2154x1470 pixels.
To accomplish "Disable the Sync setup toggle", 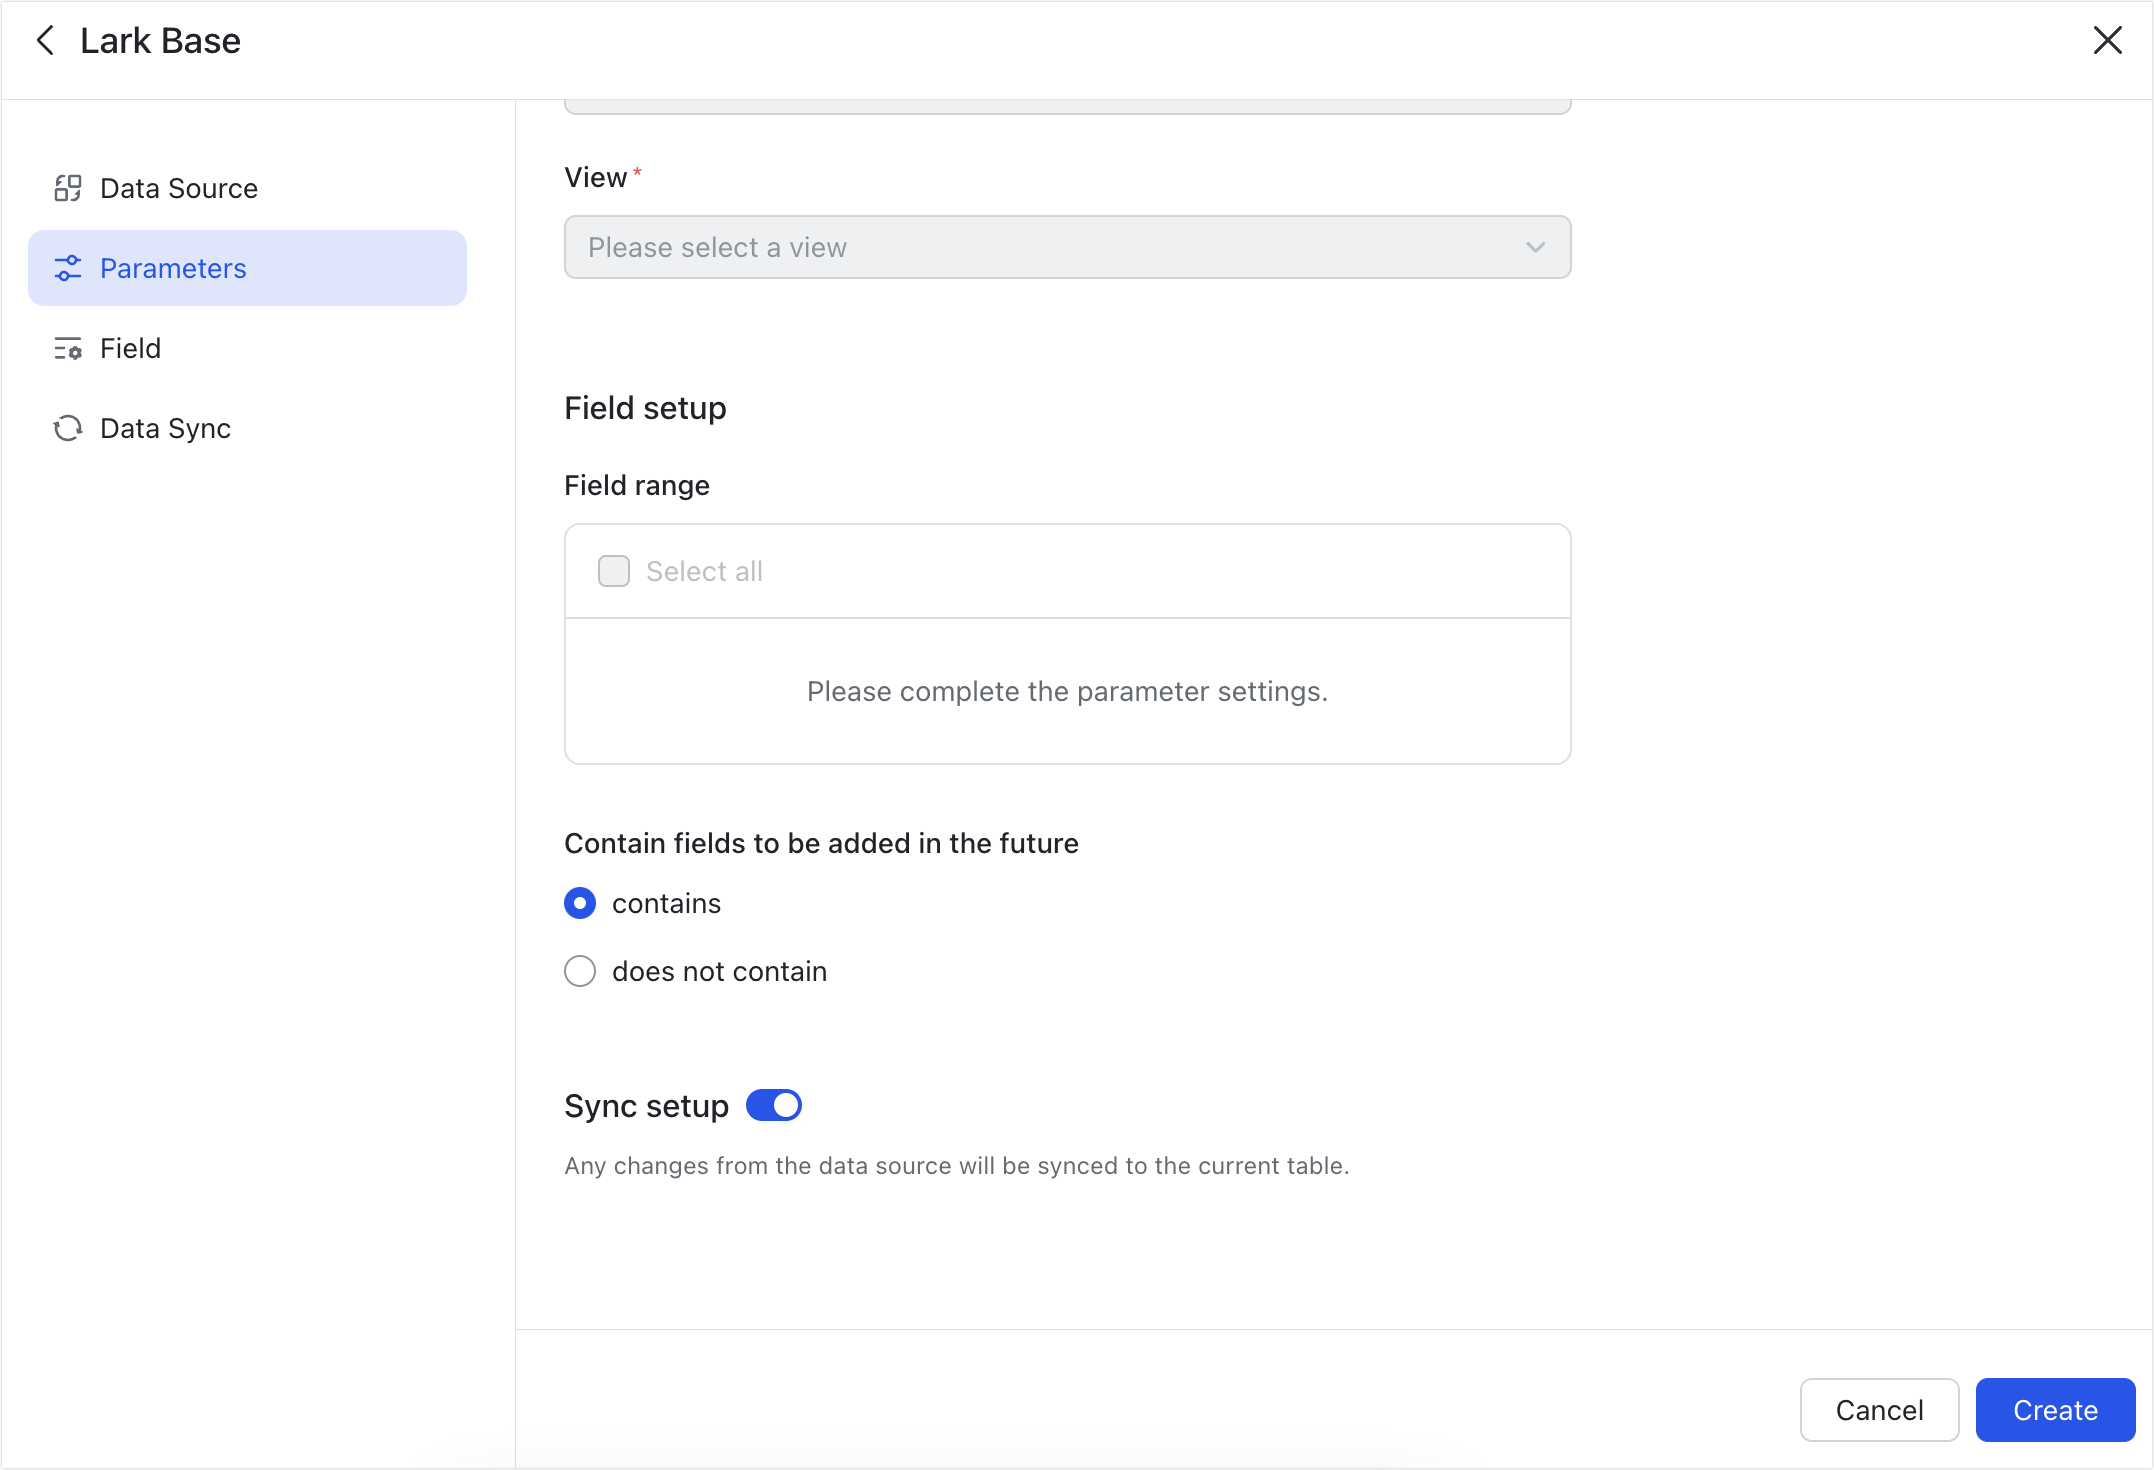I will point(773,1105).
